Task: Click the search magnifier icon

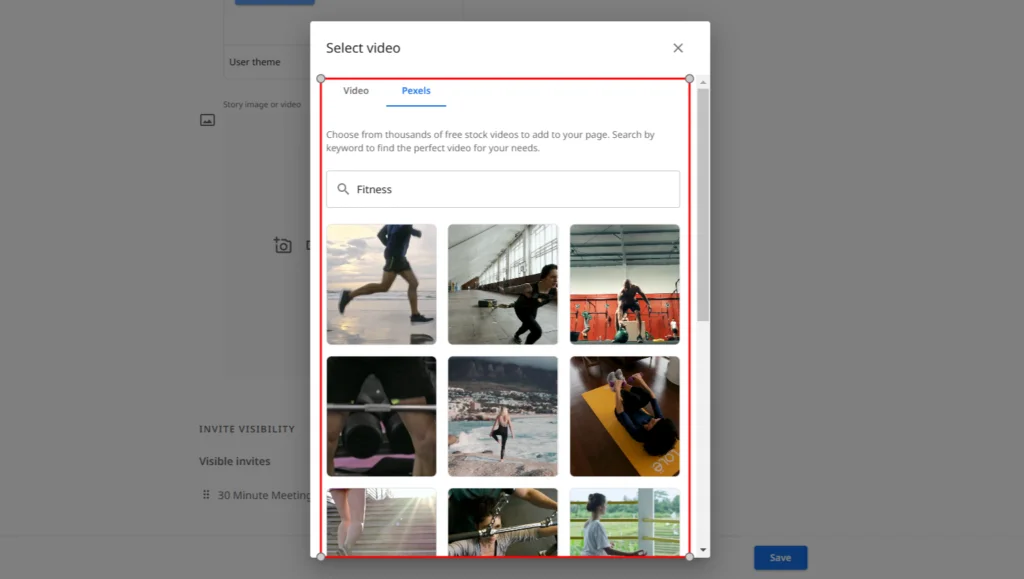Action: pos(343,189)
